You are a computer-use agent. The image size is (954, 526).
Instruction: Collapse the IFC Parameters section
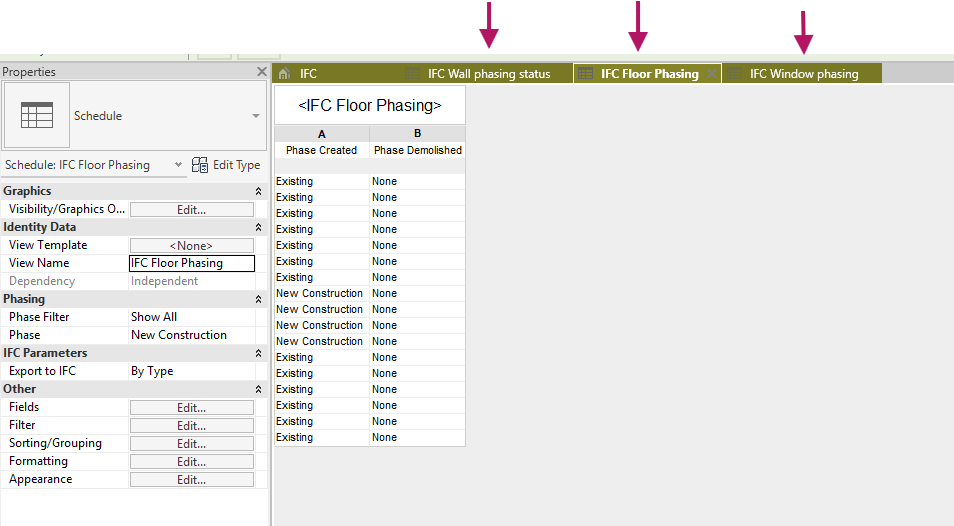coord(260,353)
